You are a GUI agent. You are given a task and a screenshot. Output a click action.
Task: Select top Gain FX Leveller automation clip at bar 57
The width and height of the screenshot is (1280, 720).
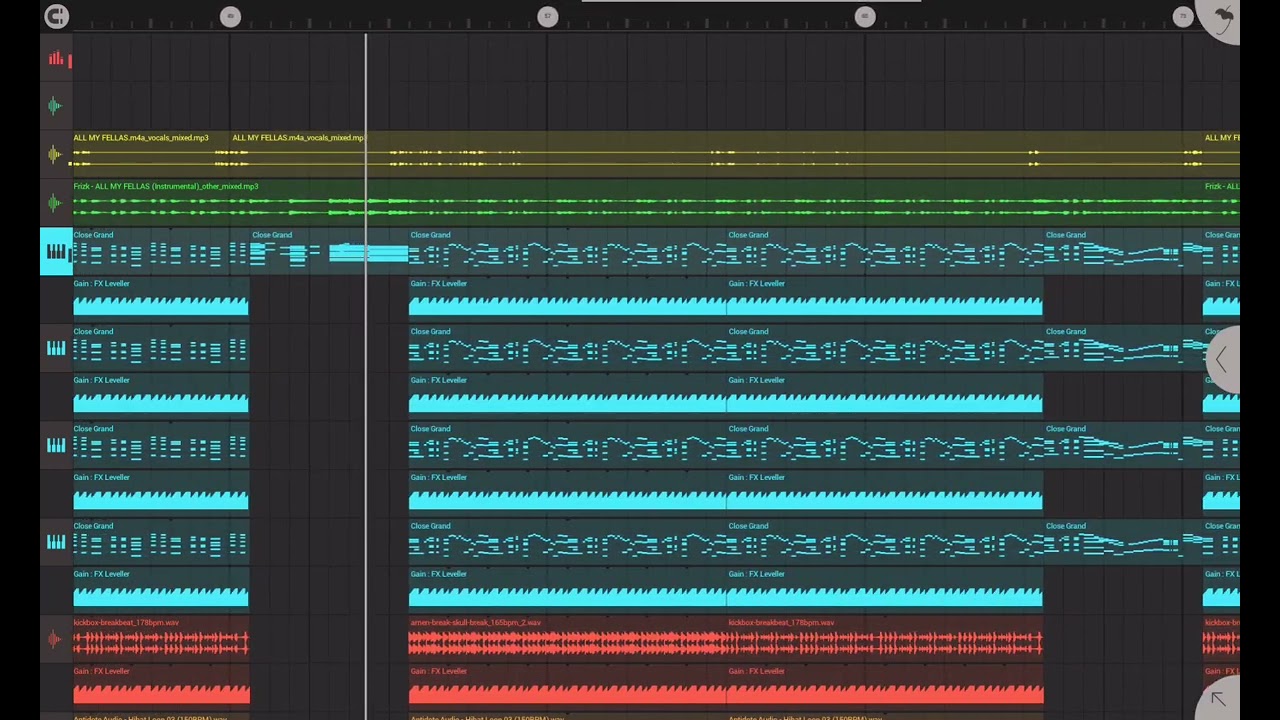567,299
